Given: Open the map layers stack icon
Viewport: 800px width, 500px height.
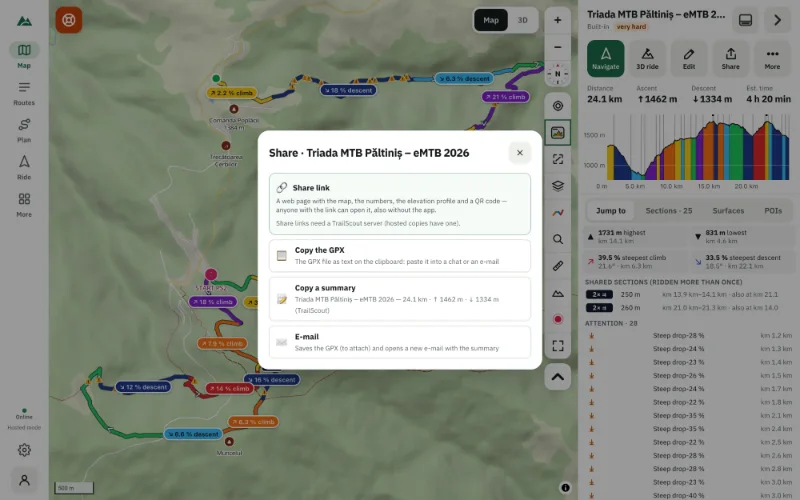Looking at the screenshot, I should 558,186.
